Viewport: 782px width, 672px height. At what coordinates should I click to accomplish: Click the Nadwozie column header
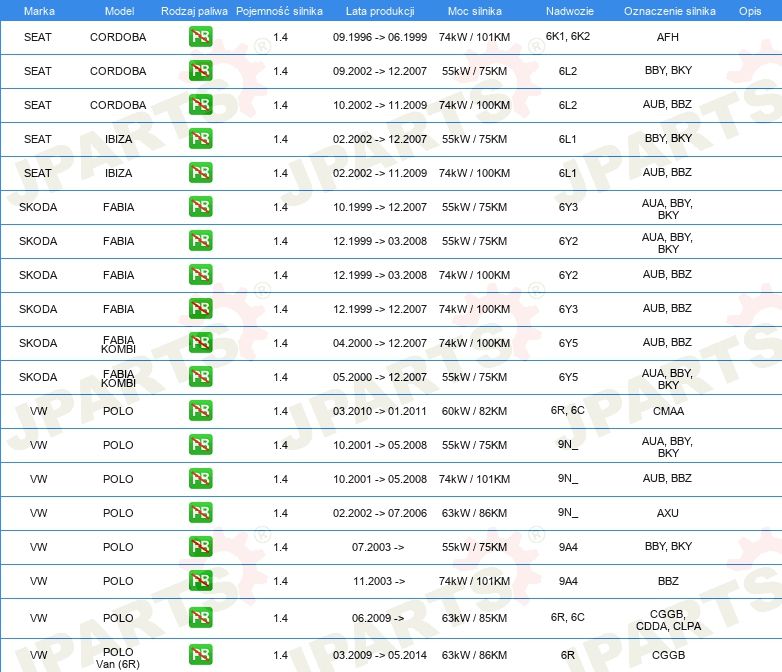point(570,11)
